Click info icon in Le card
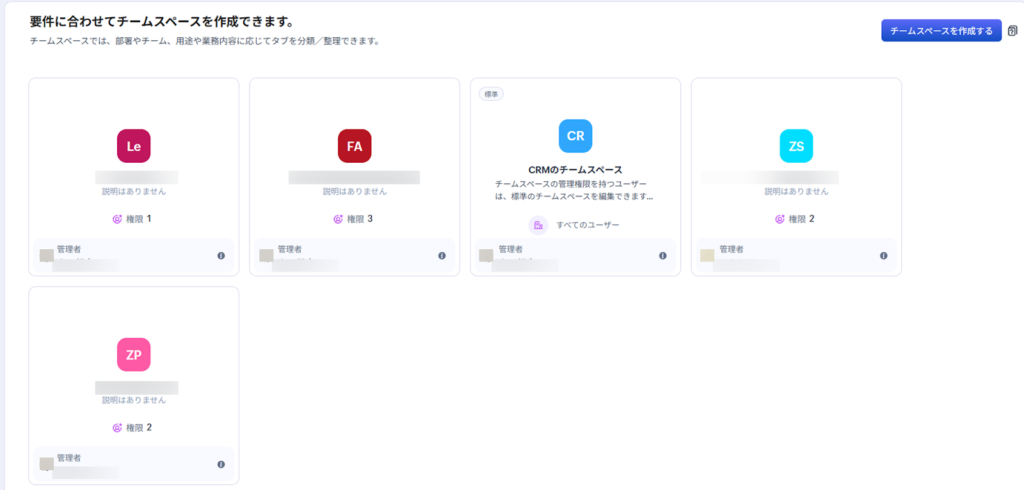Screen dimensions: 1024x490 pos(221,256)
